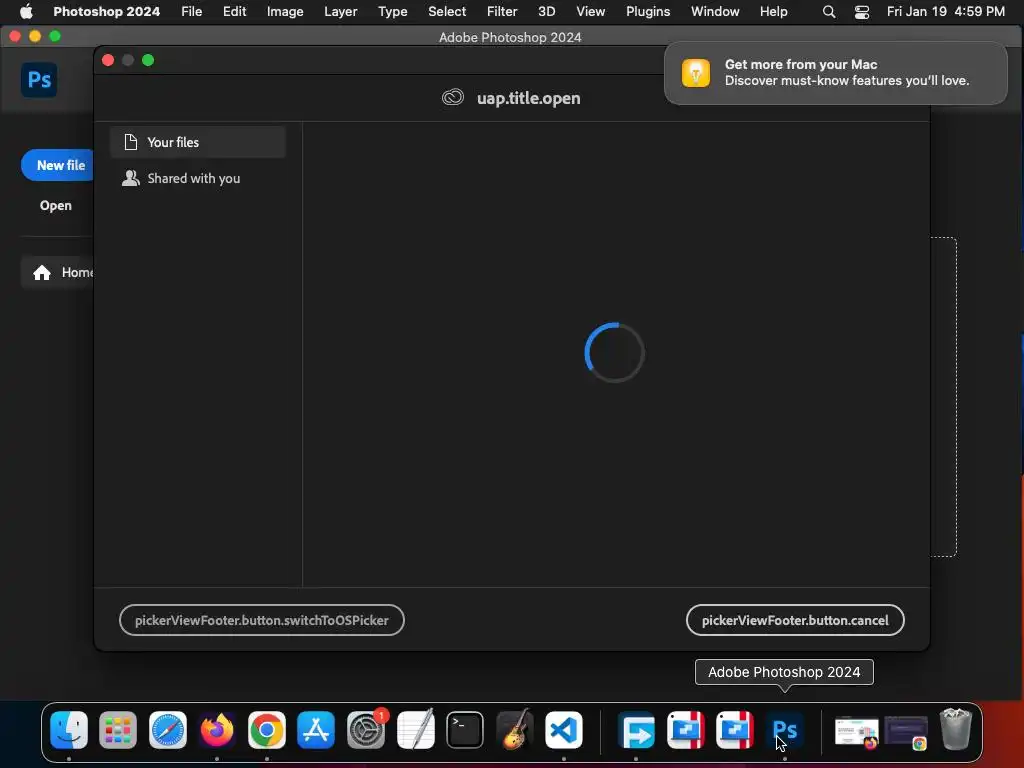Screen dimensions: 1024x768
Task: Launch Firefox from the dock
Action: pyautogui.click(x=217, y=729)
